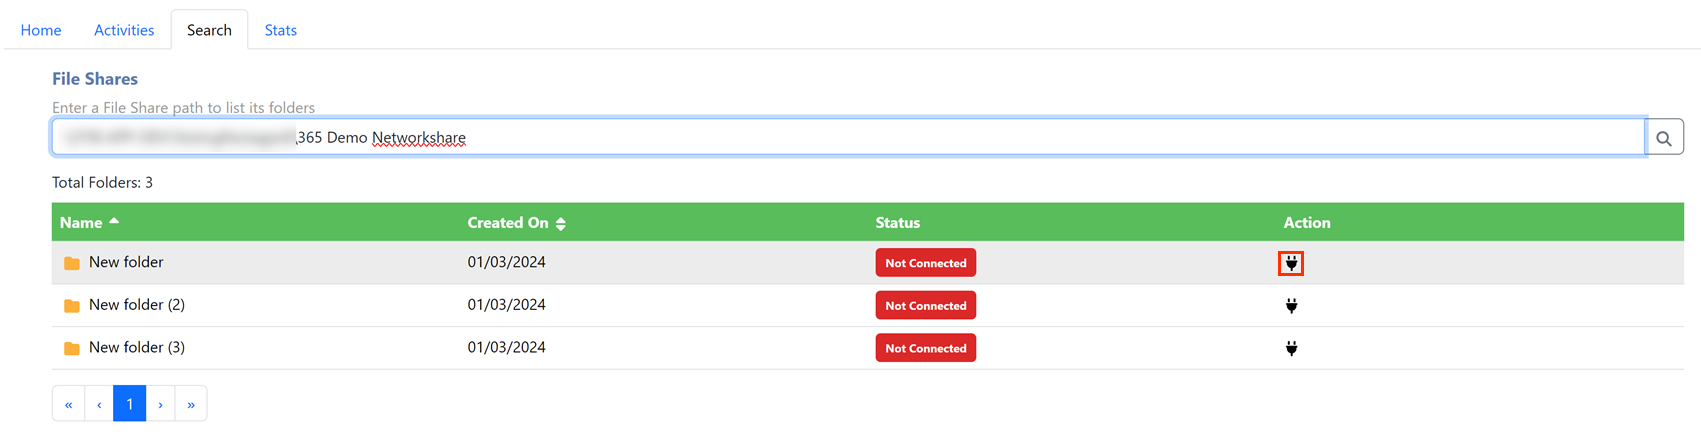Select the New folder (3) name text
Image resolution: width=1701 pixels, height=442 pixels.
[137, 347]
